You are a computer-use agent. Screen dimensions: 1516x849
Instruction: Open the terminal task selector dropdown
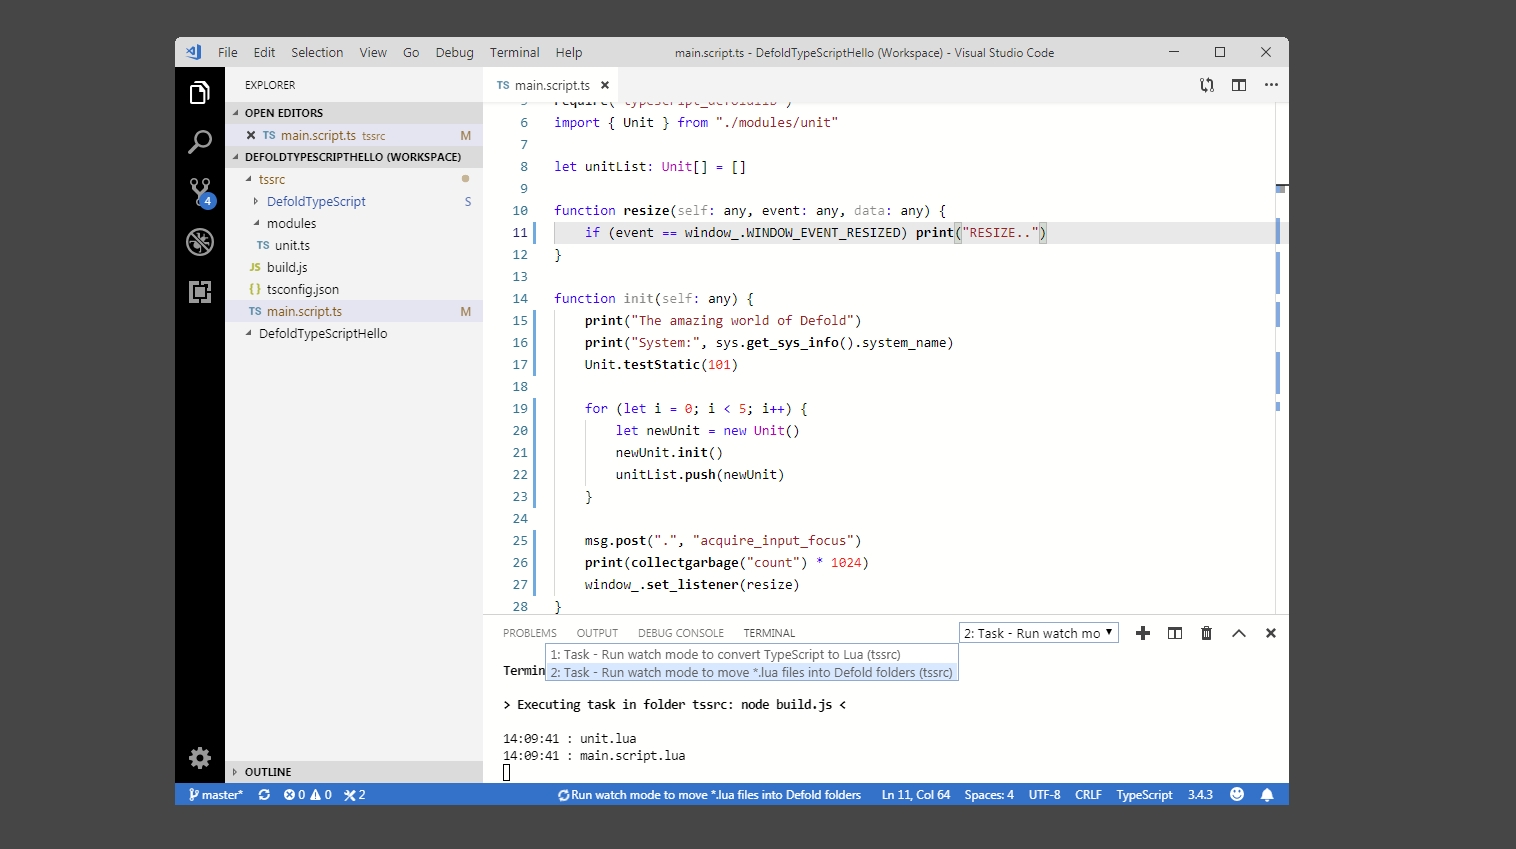(x=1038, y=633)
